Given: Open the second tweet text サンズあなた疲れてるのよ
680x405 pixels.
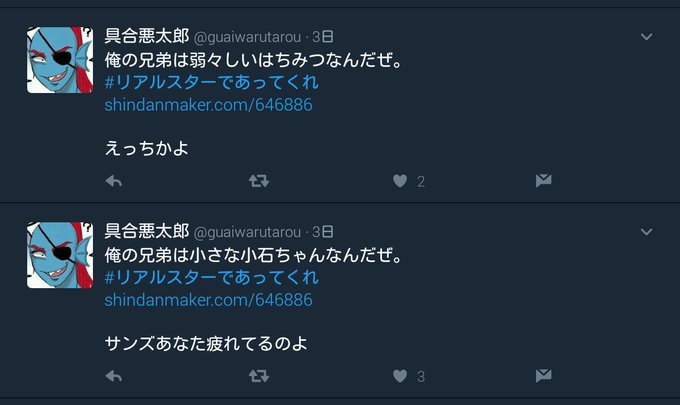Looking at the screenshot, I should pyautogui.click(x=206, y=343).
